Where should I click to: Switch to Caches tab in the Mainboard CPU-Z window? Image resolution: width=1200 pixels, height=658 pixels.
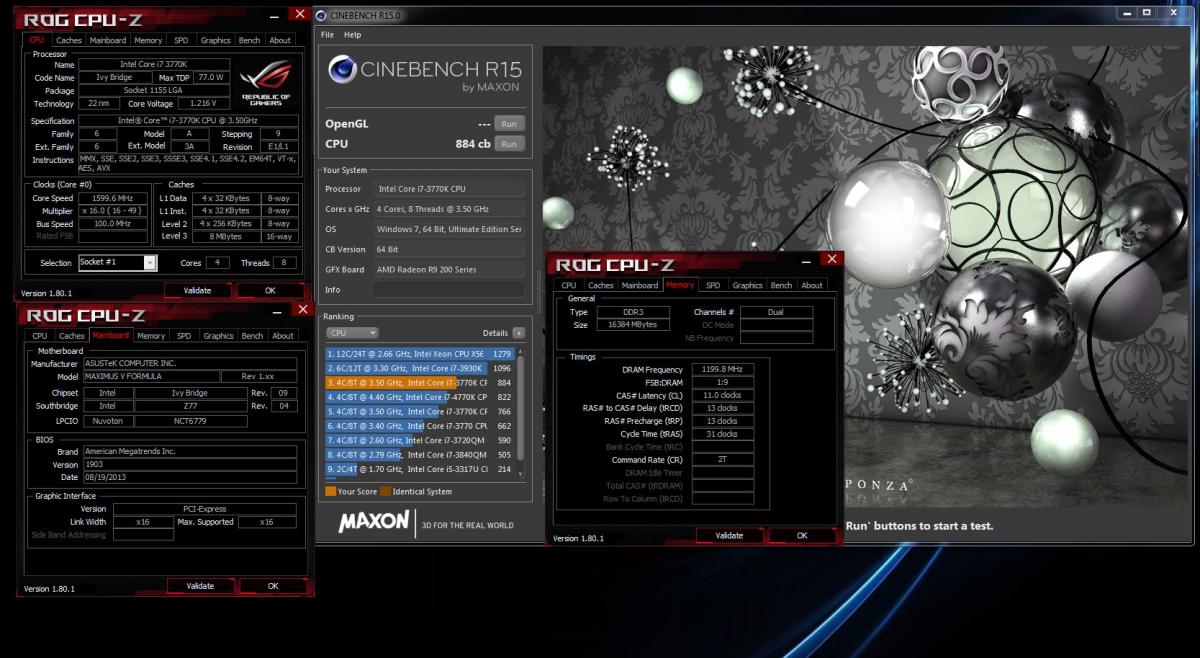(x=72, y=336)
